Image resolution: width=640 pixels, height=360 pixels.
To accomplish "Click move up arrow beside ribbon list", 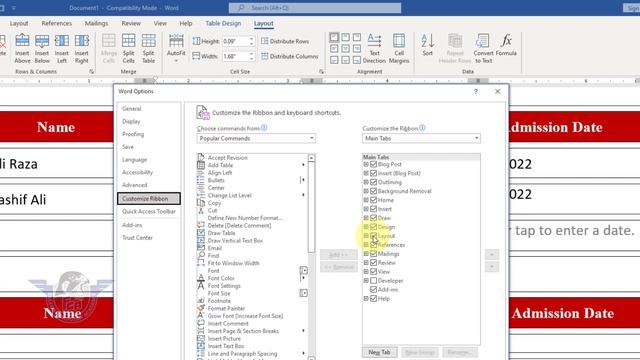I will click(492, 255).
